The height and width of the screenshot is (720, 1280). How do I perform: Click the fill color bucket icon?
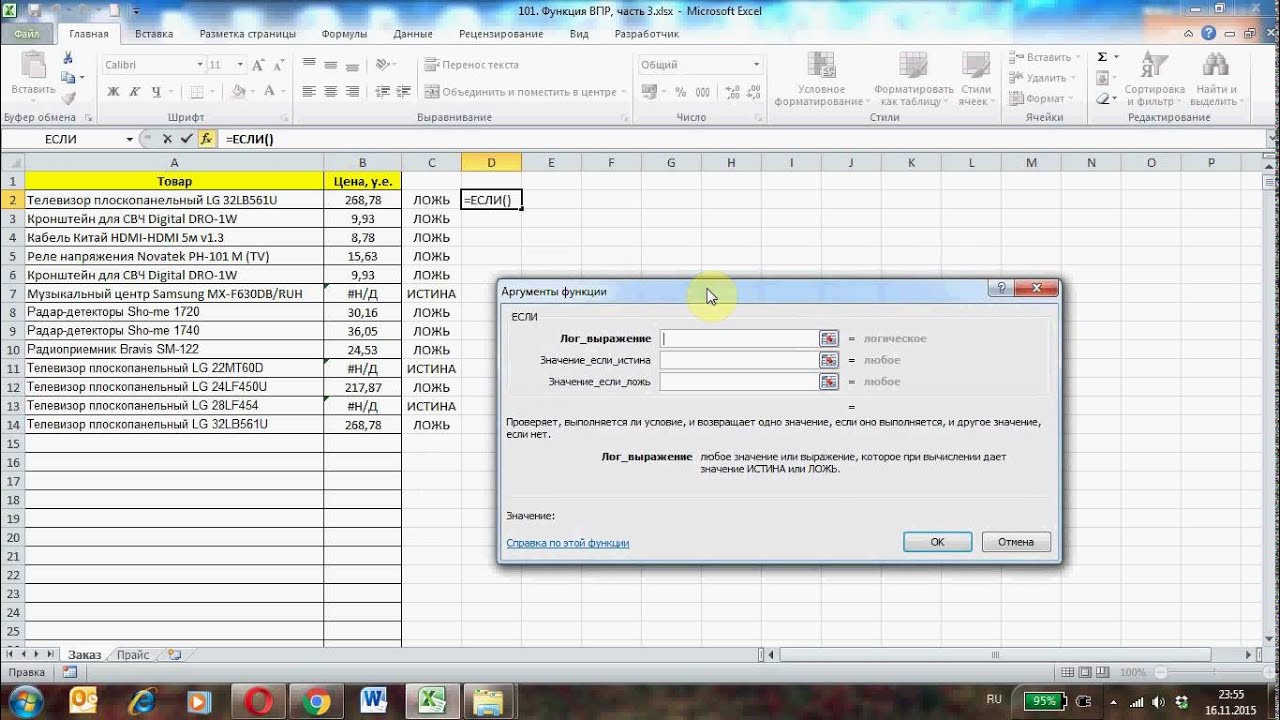[238, 91]
